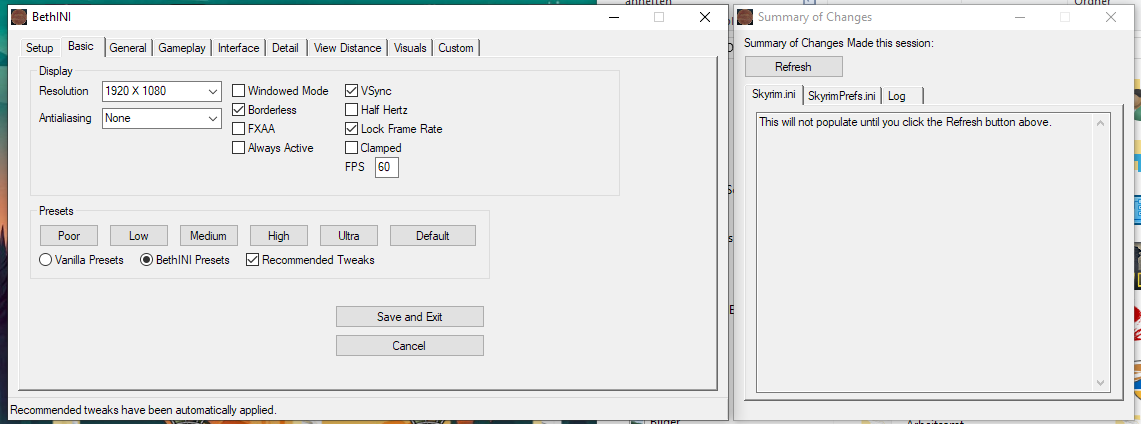Viewport: 1141px width, 424px height.
Task: Toggle the FXAA checkbox
Action: coord(238,129)
